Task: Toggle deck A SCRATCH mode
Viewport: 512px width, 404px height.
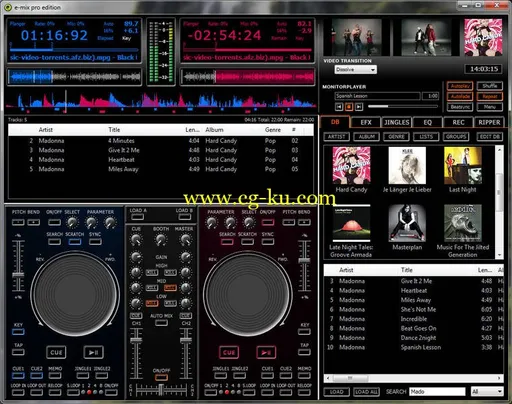Action: click(75, 242)
